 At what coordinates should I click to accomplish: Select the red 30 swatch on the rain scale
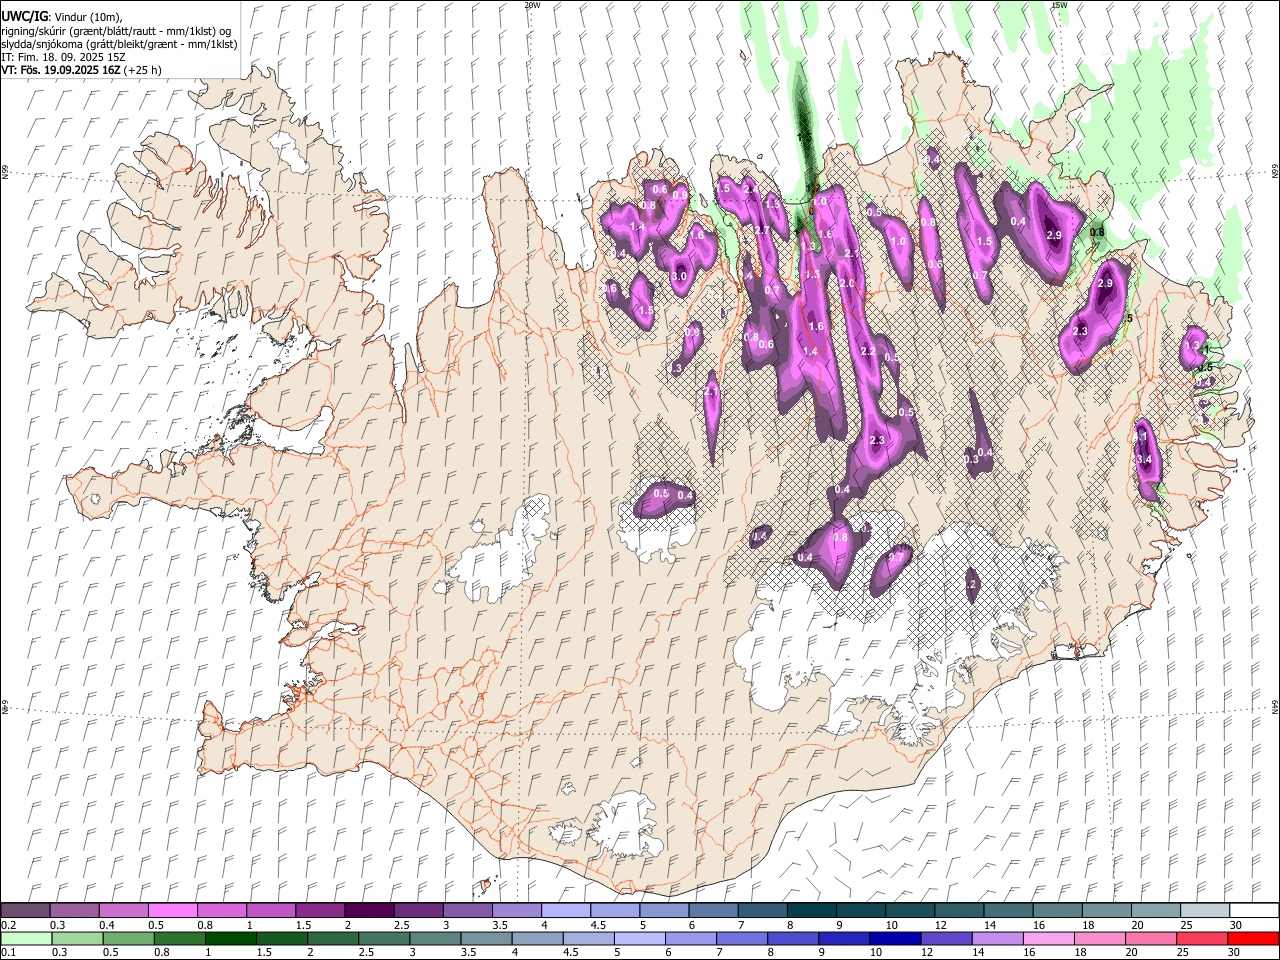(1252, 939)
